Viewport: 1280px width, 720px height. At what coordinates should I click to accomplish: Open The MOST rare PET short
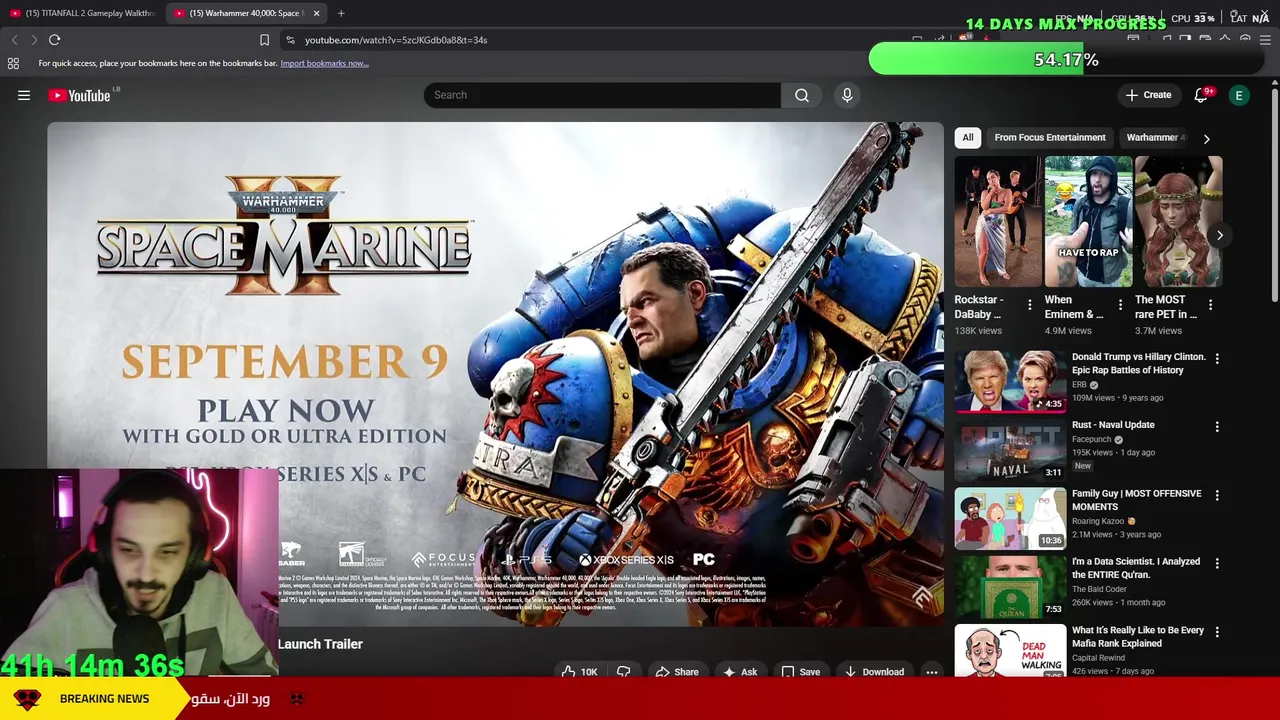pyautogui.click(x=1178, y=222)
